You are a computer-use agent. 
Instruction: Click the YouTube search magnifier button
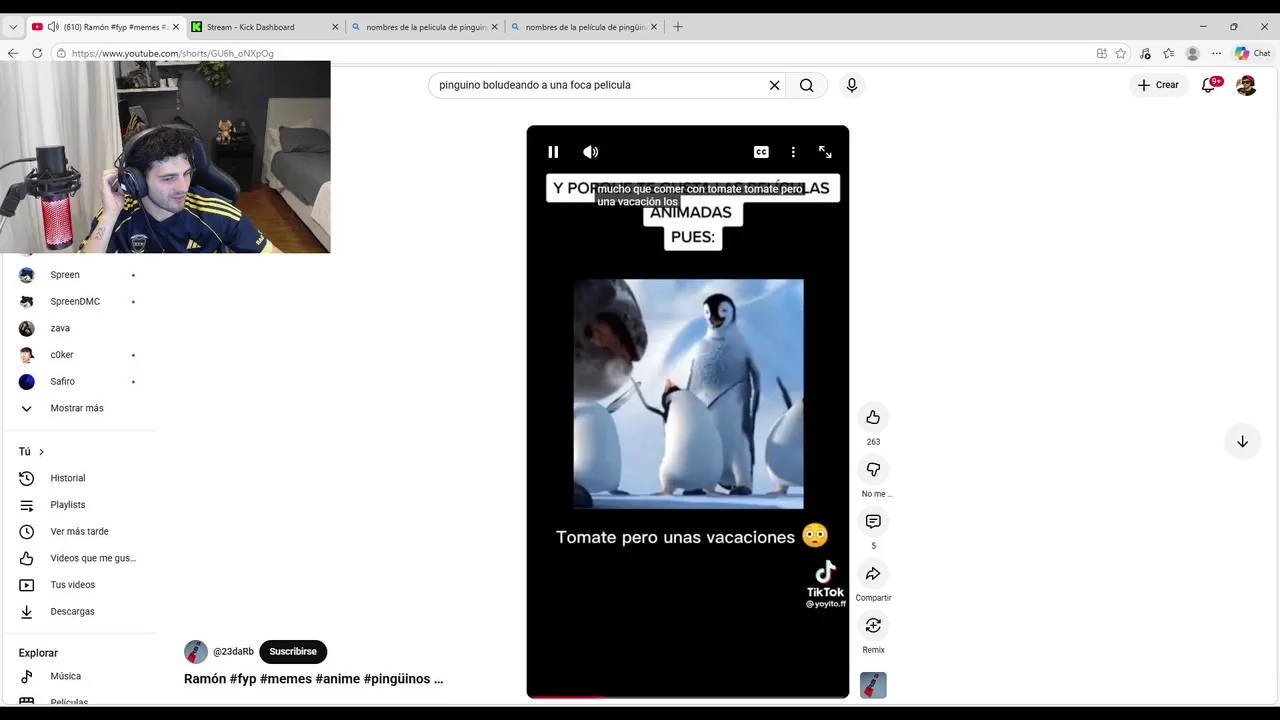806,85
